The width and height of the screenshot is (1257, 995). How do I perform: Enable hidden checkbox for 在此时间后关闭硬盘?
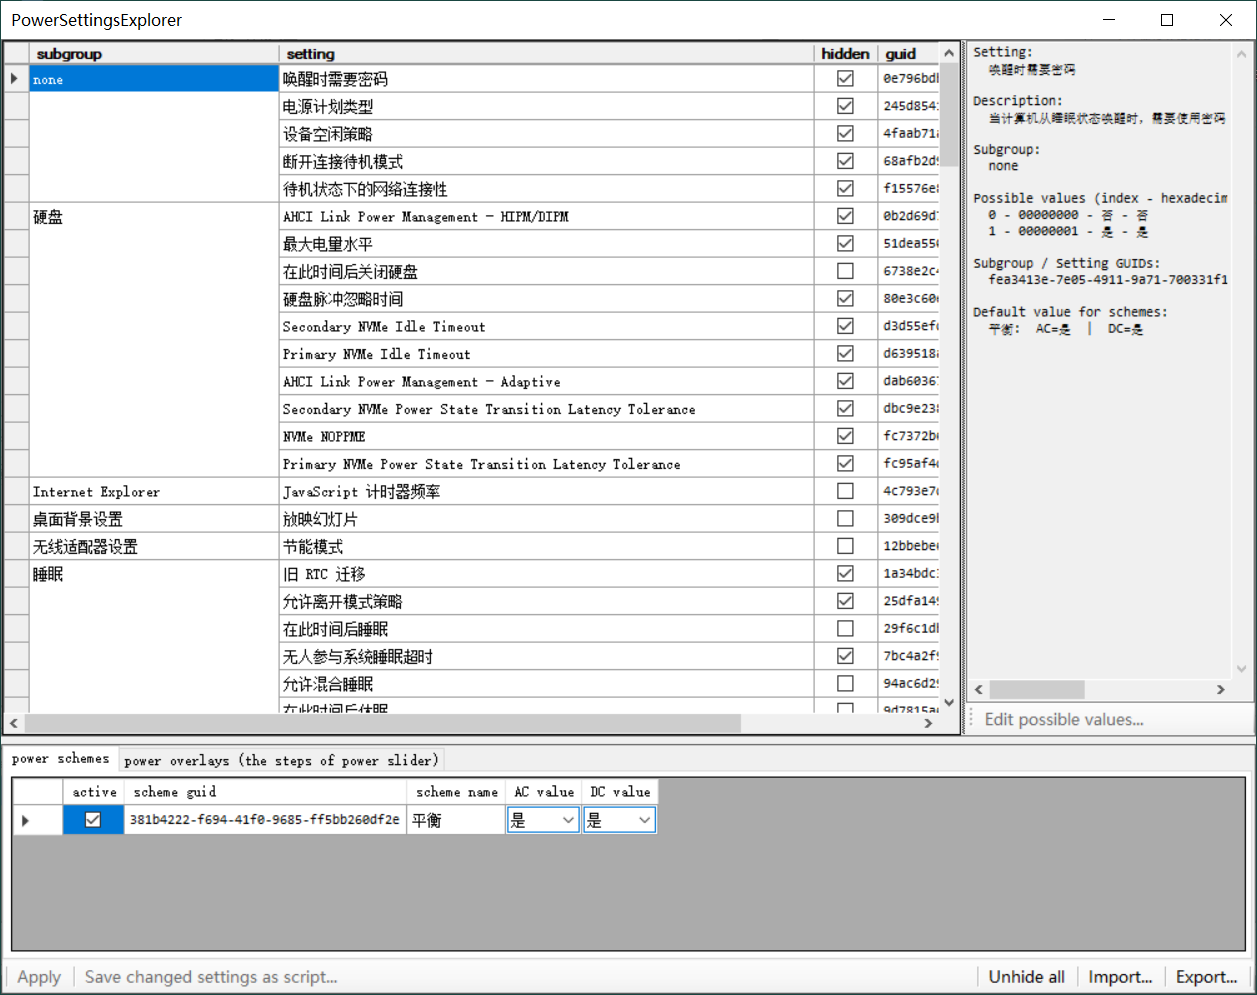pyautogui.click(x=845, y=270)
